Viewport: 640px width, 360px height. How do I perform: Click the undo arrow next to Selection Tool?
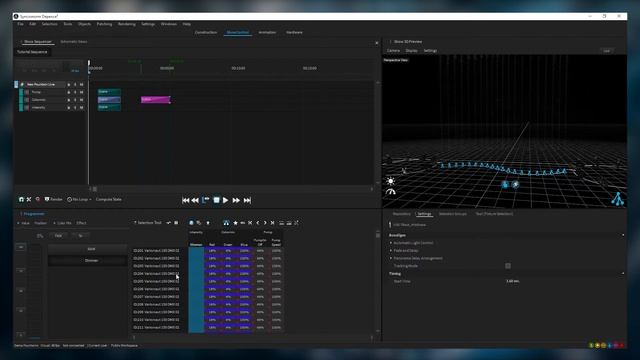coord(168,223)
